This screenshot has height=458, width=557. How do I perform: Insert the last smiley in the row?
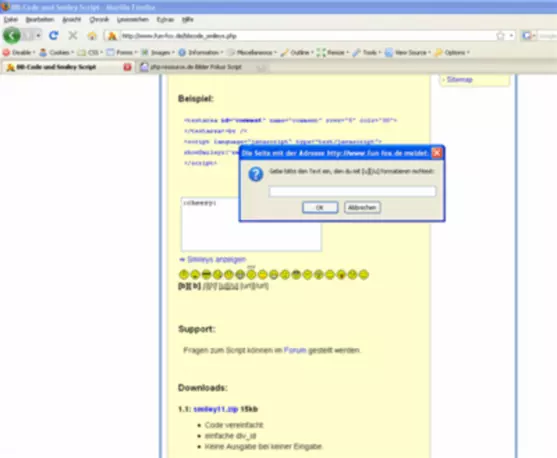[x=363, y=274]
